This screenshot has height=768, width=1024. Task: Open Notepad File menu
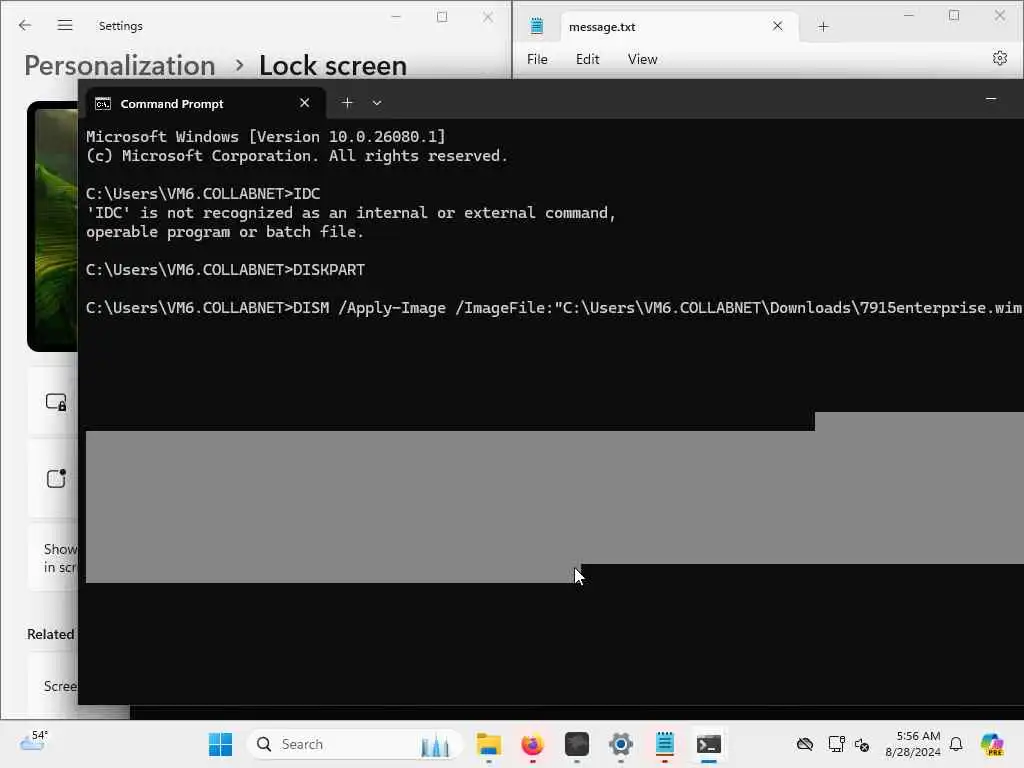537,59
